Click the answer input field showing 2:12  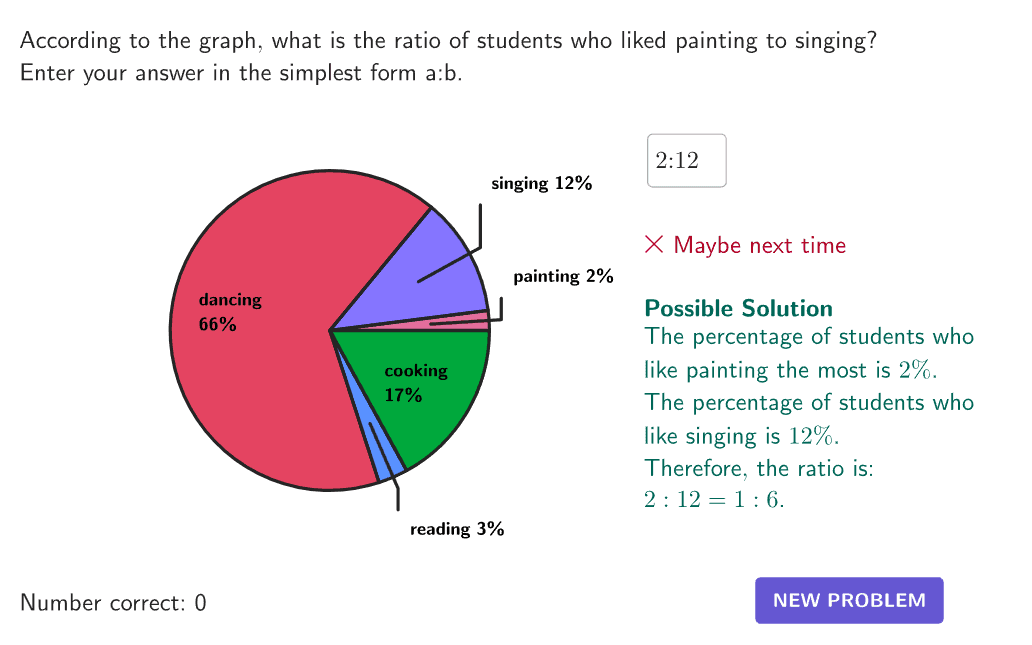(x=687, y=161)
